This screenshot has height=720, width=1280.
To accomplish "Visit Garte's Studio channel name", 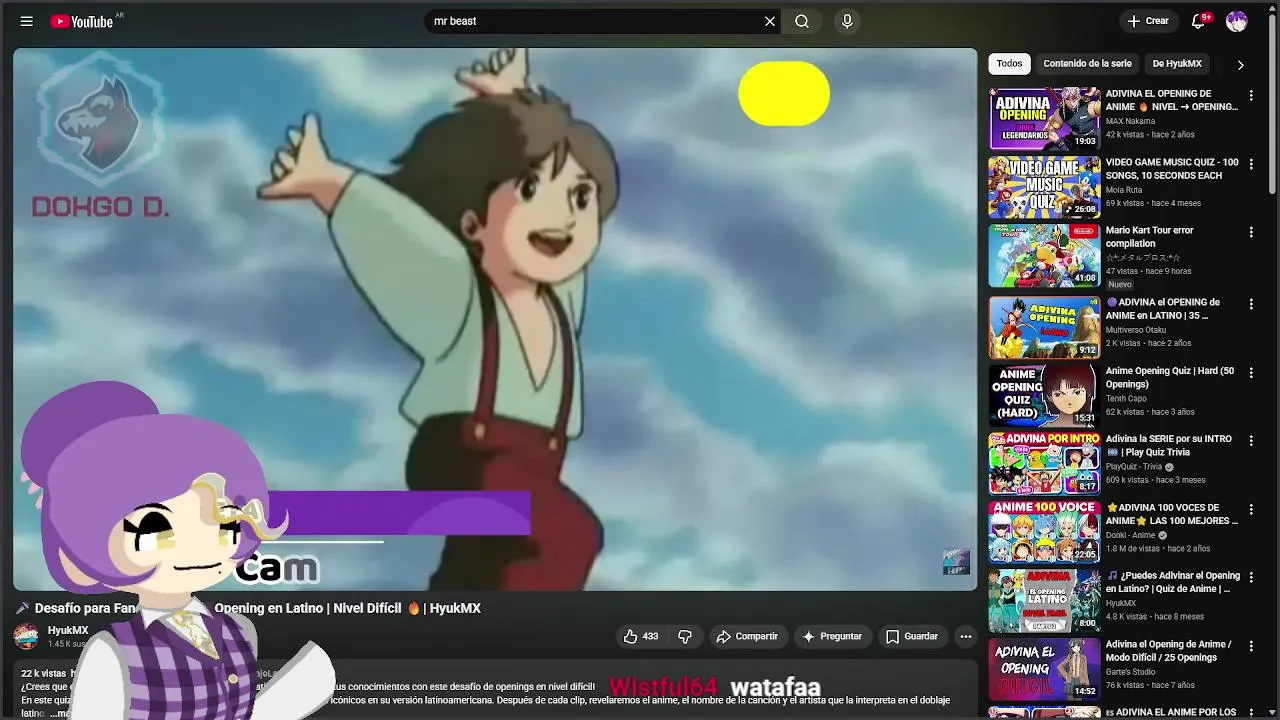I will coord(1131,671).
